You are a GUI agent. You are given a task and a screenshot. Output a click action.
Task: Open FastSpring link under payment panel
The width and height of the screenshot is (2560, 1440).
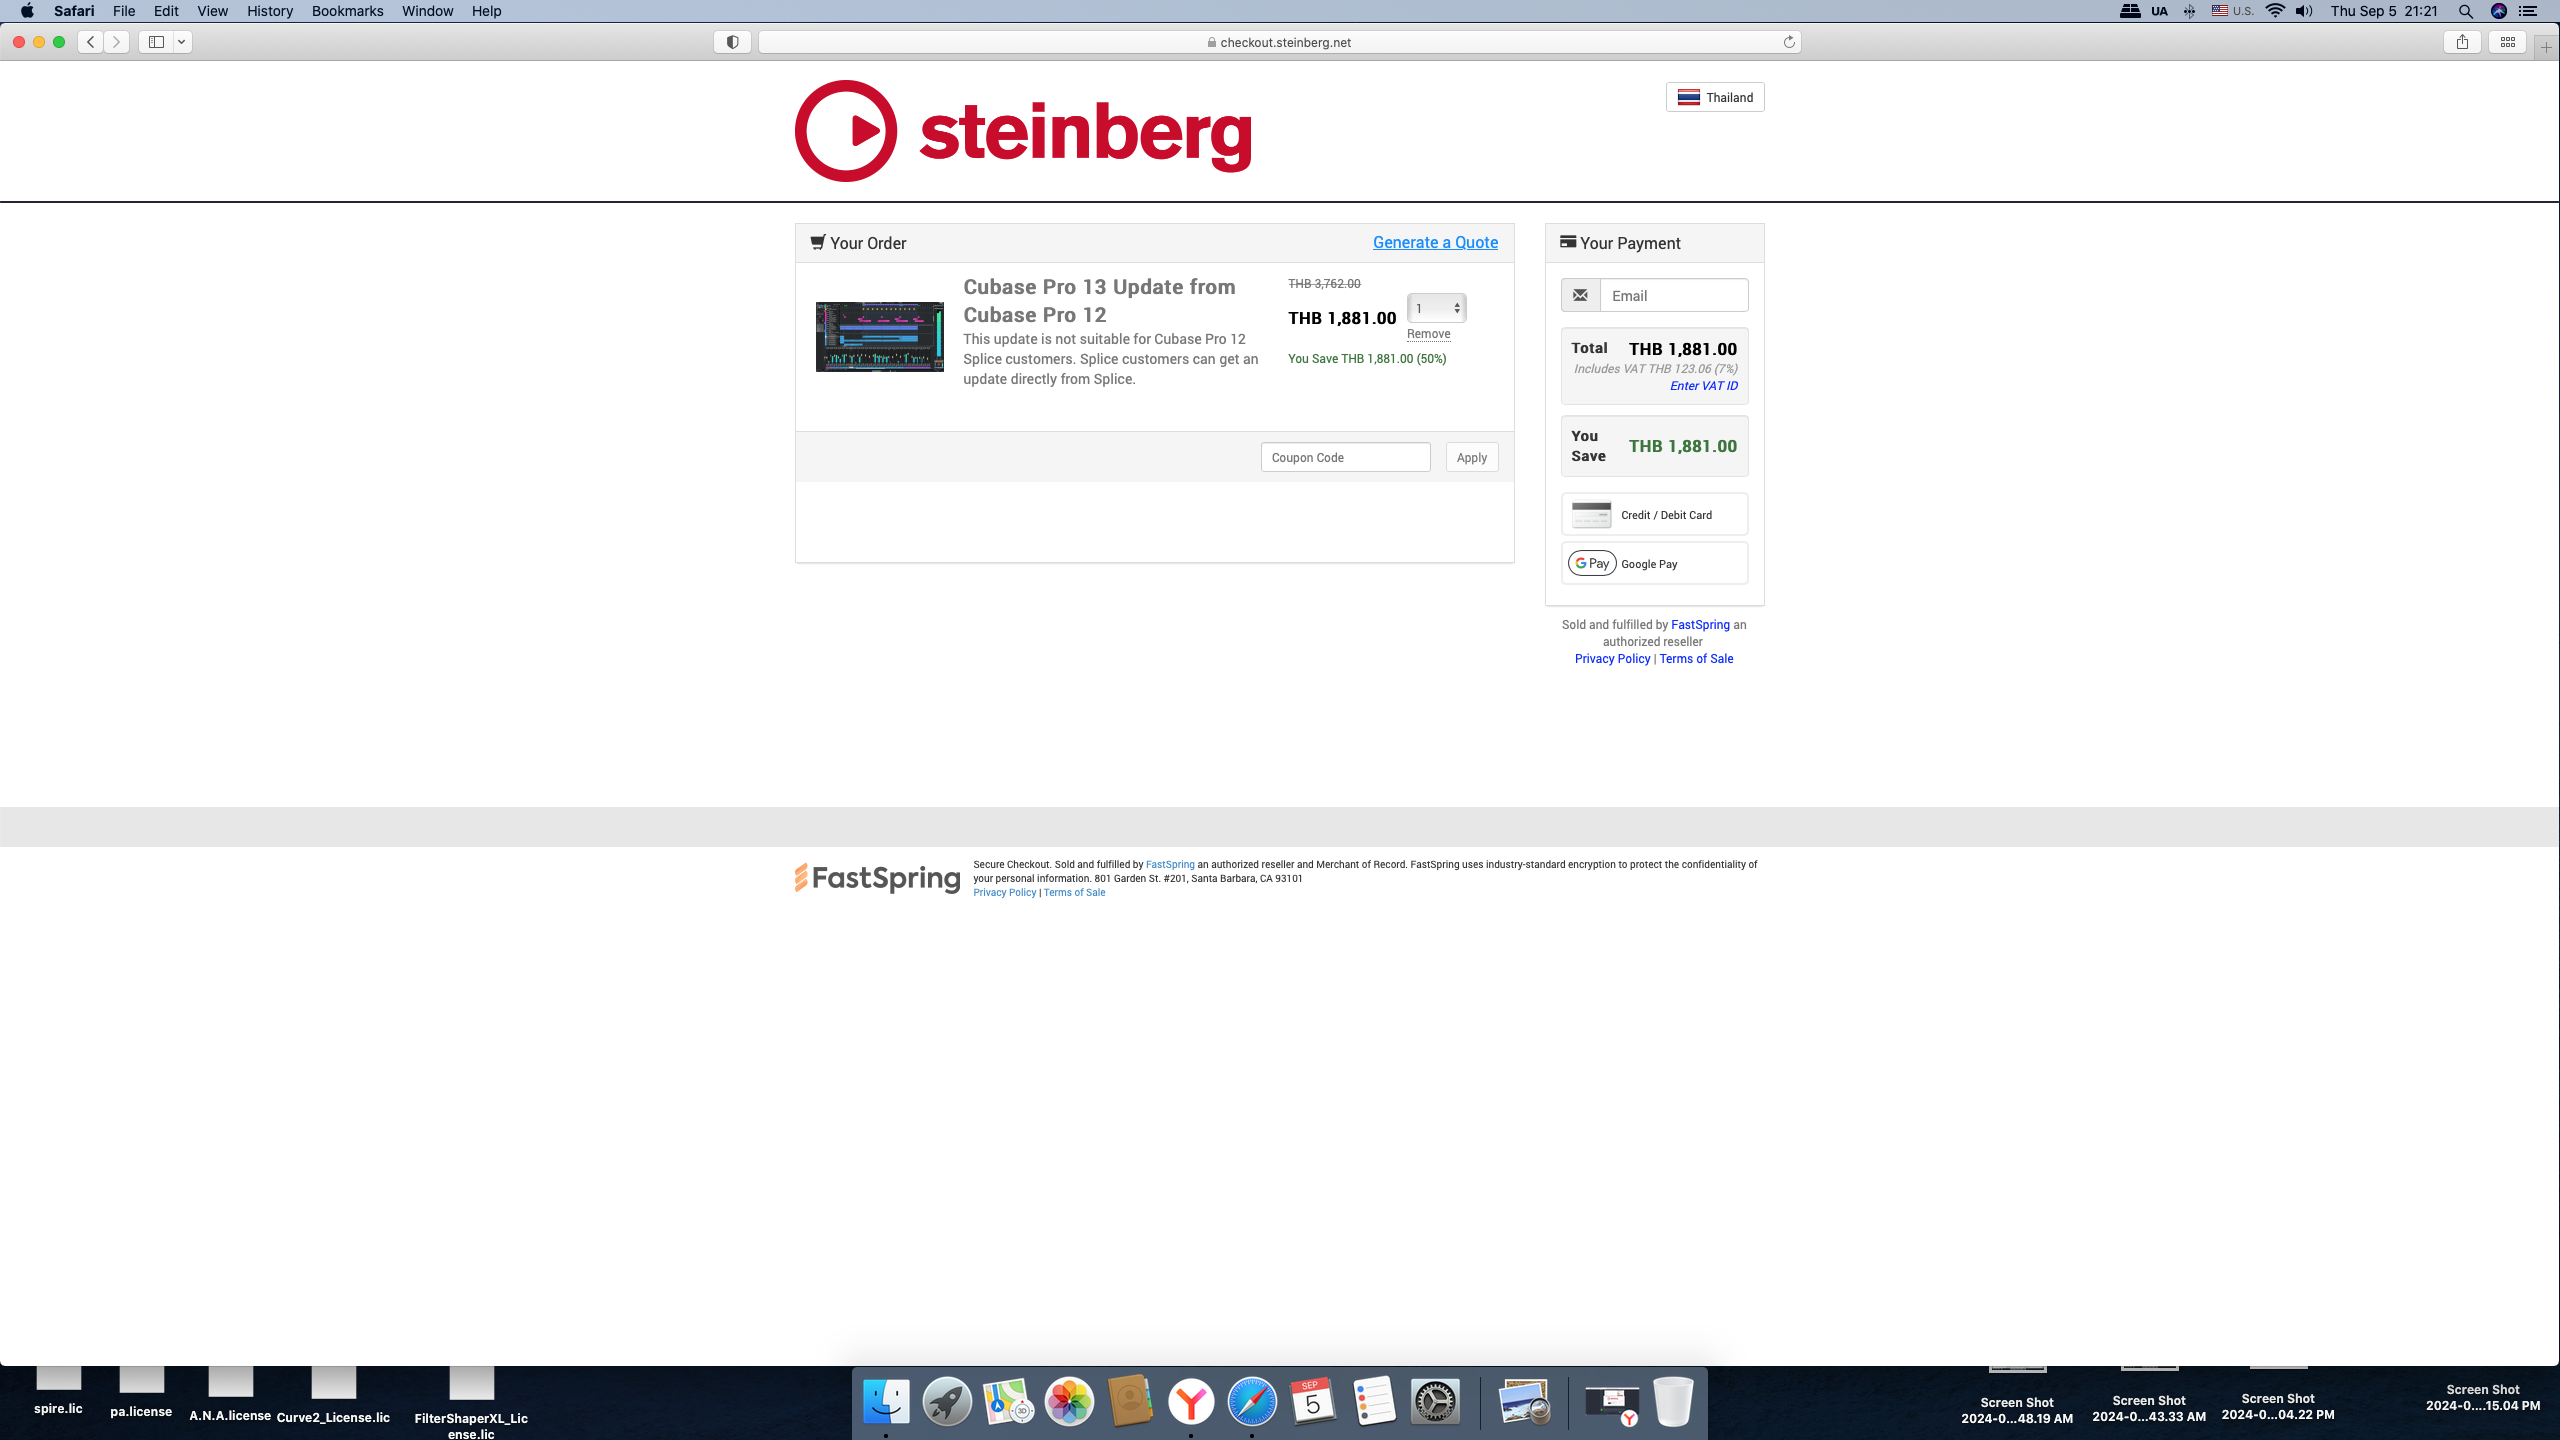1700,625
